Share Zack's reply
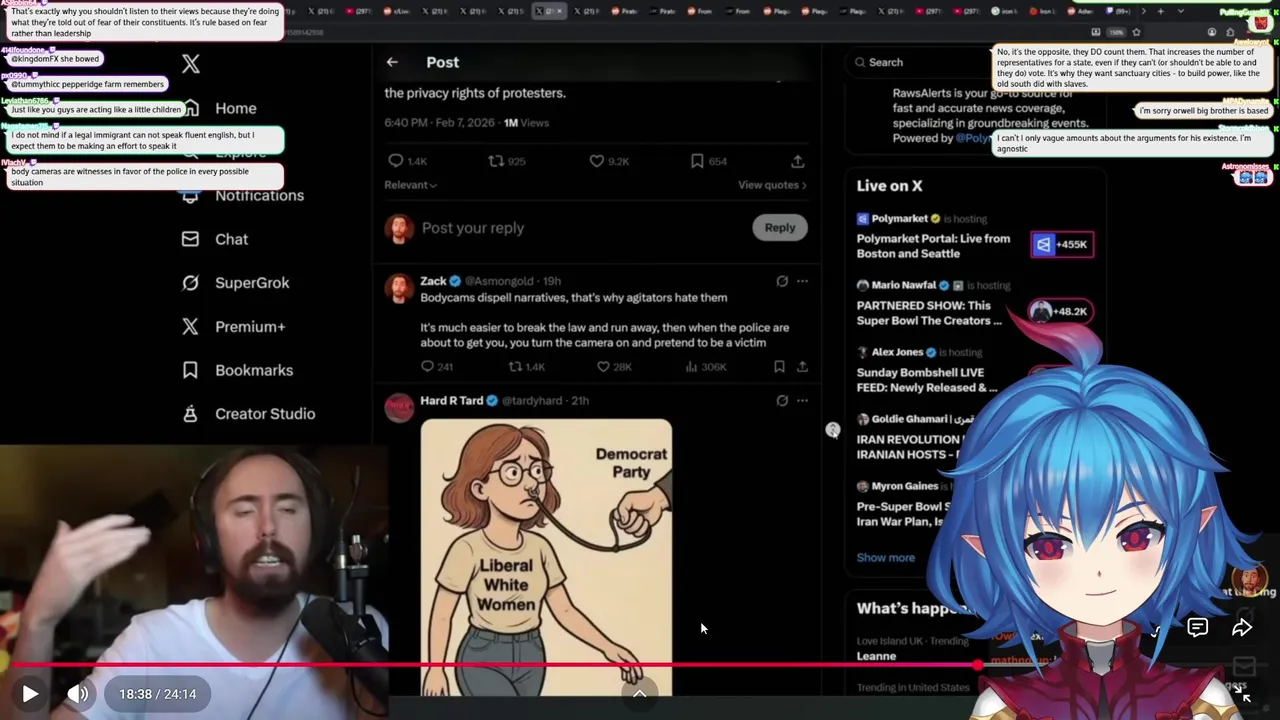 coord(802,367)
